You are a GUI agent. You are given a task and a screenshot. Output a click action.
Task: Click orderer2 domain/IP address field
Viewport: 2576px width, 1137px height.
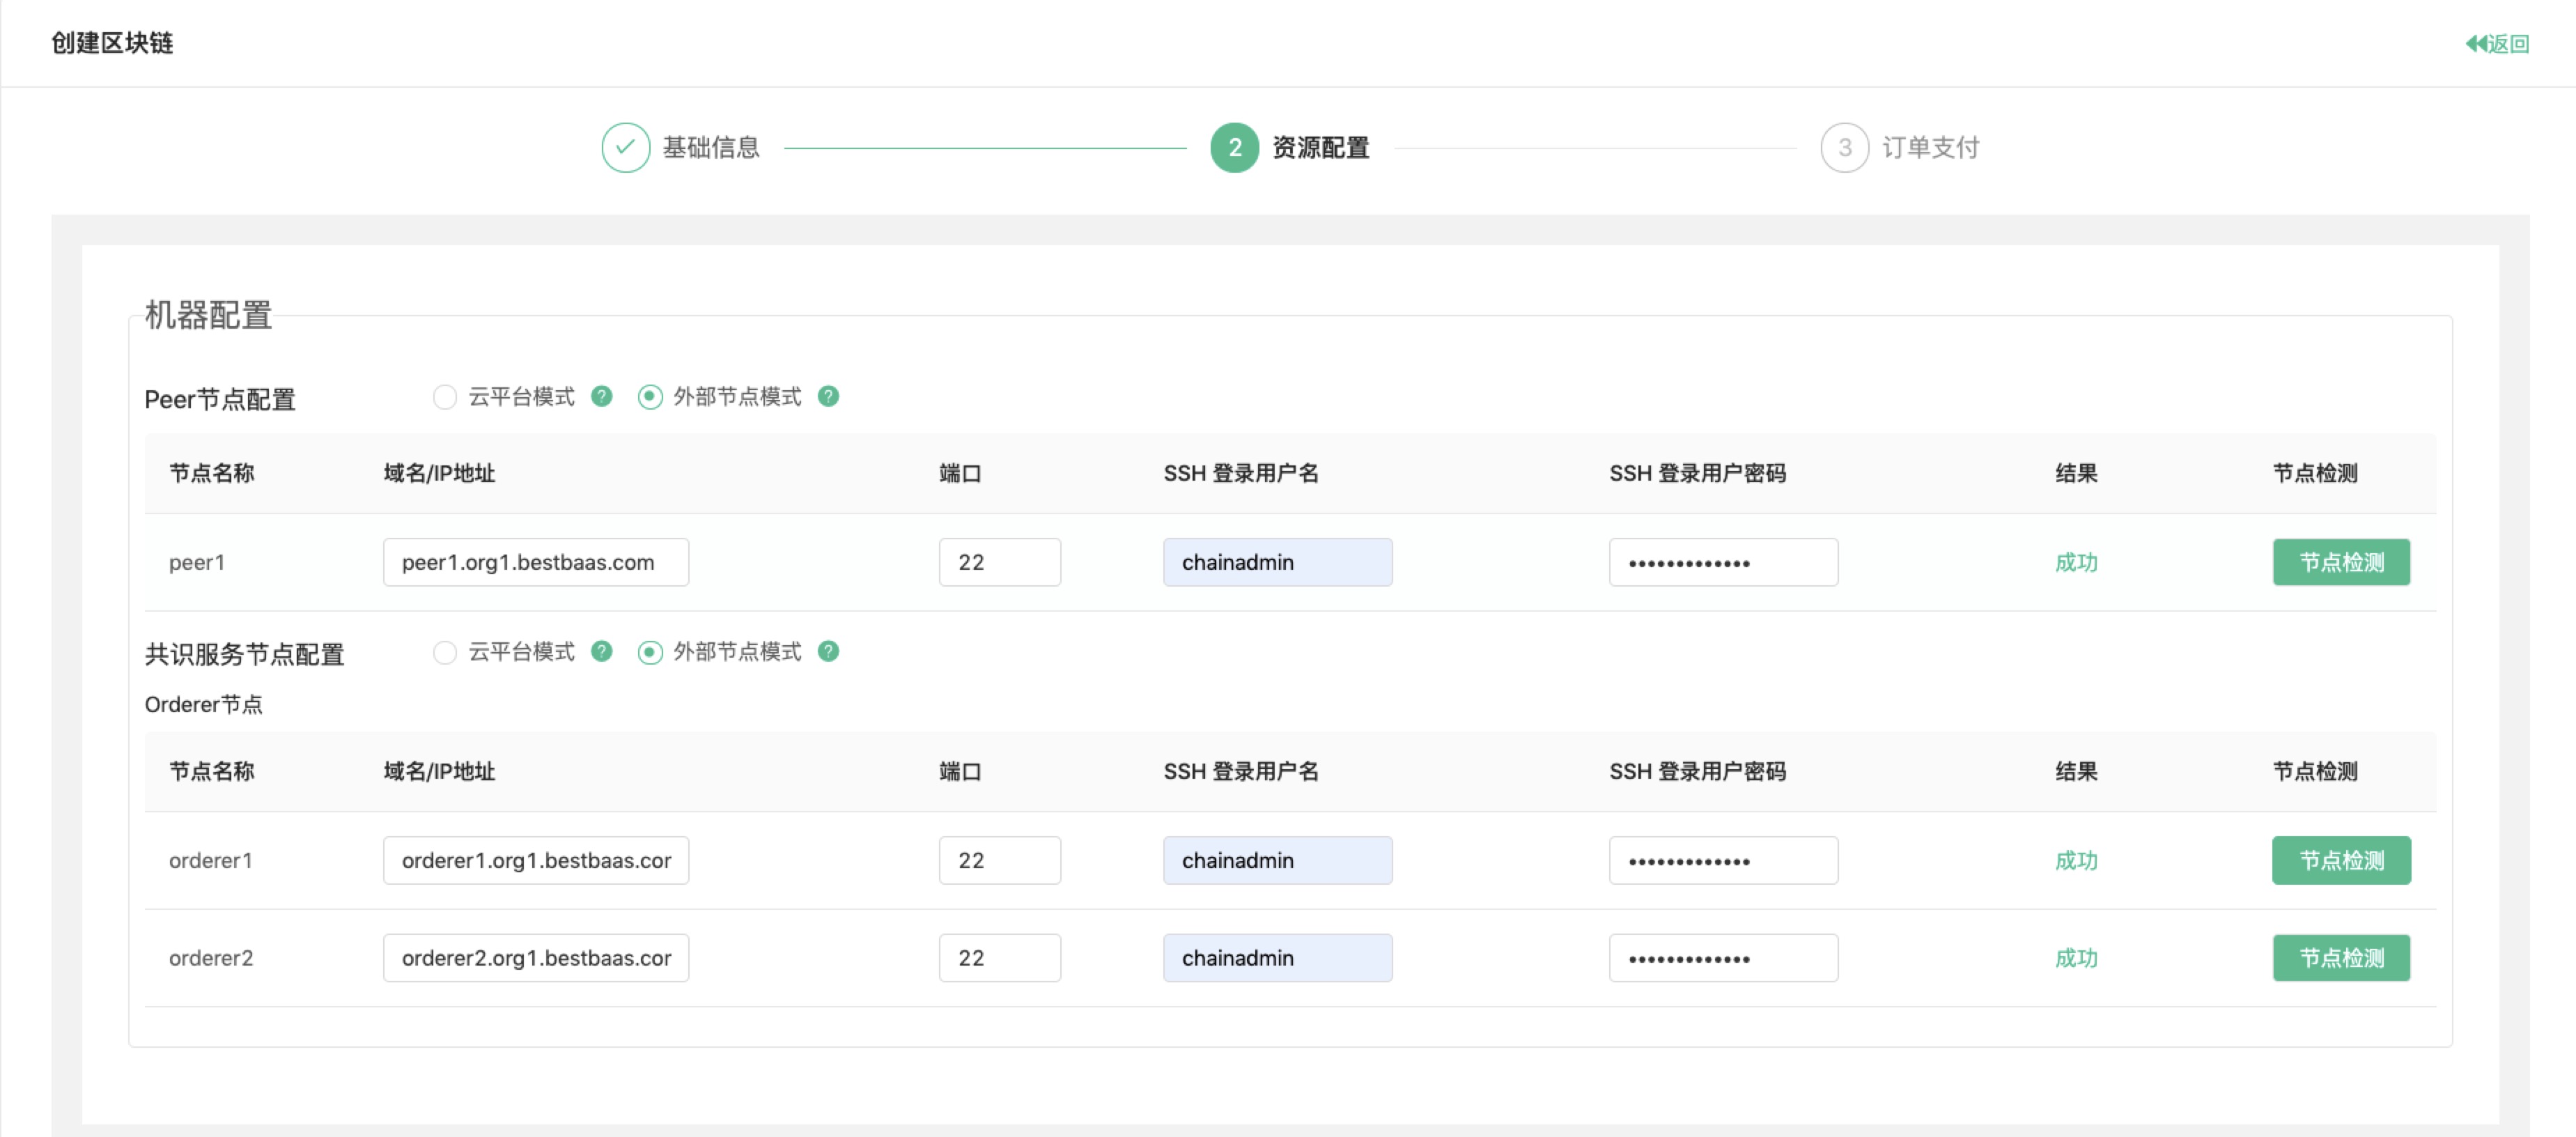point(536,958)
